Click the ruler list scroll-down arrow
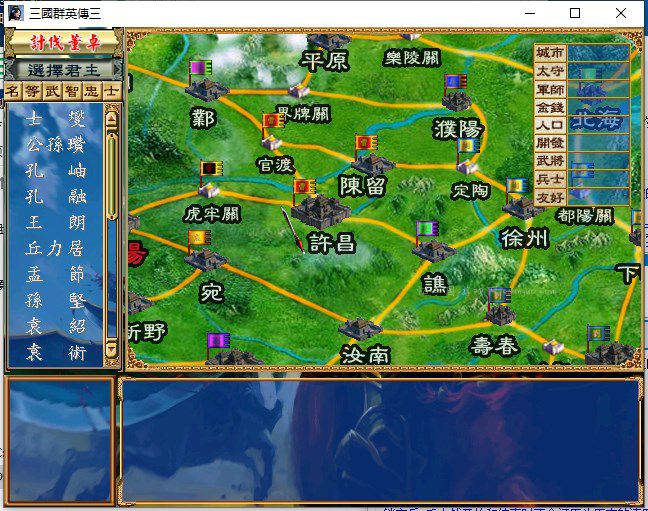Image resolution: width=648 pixels, height=511 pixels. point(112,349)
